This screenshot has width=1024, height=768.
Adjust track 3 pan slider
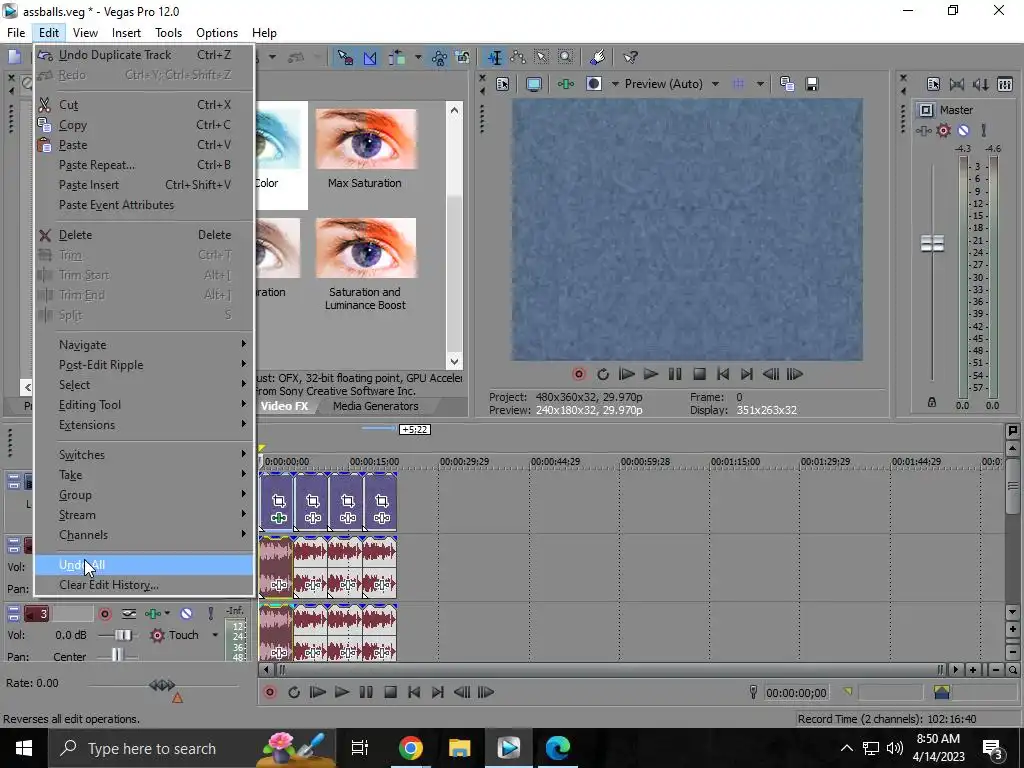point(117,655)
